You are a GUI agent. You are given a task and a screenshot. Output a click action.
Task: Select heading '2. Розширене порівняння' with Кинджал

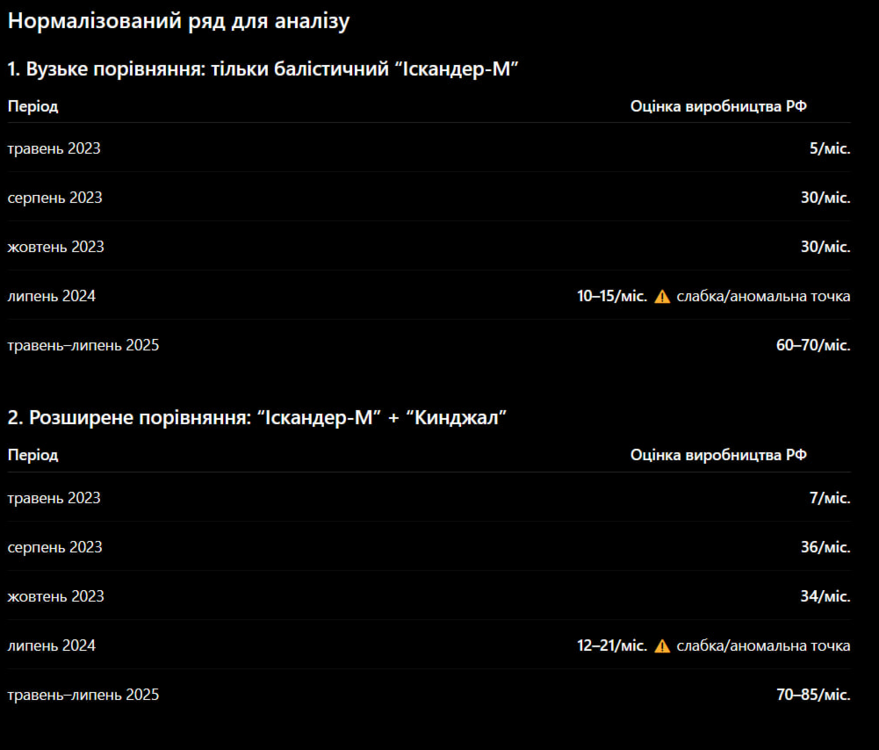click(257, 418)
